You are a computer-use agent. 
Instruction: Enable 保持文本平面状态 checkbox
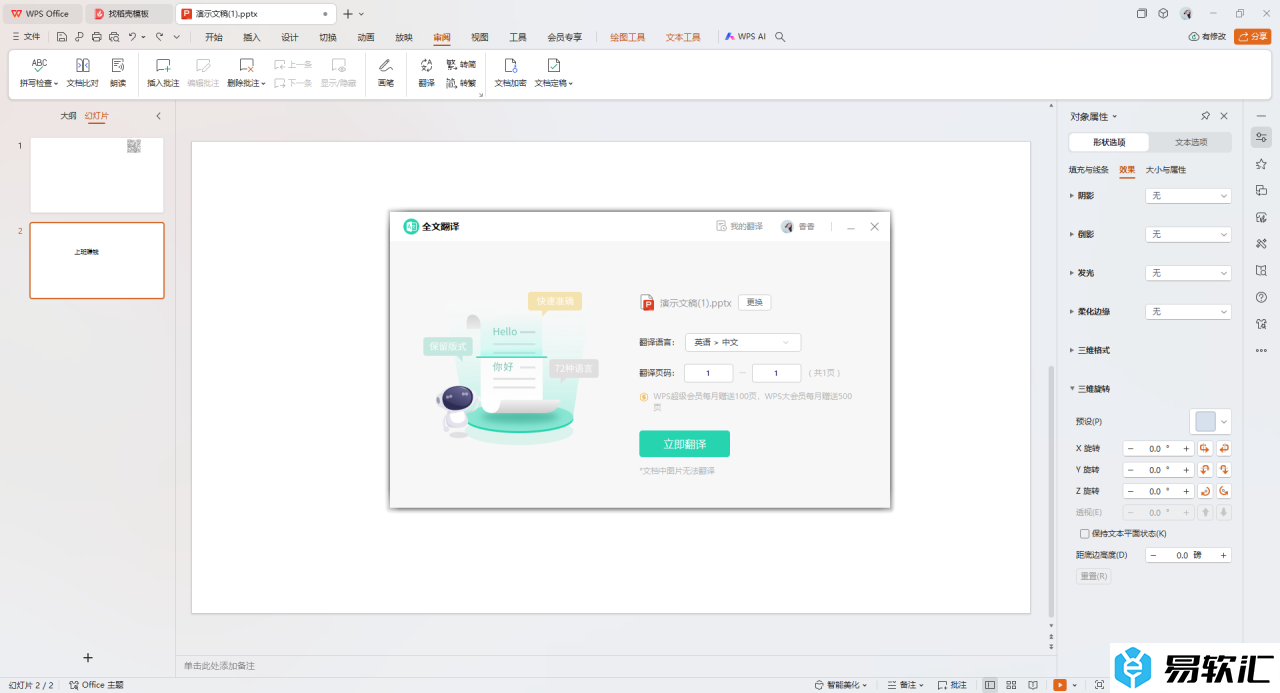pos(1085,534)
